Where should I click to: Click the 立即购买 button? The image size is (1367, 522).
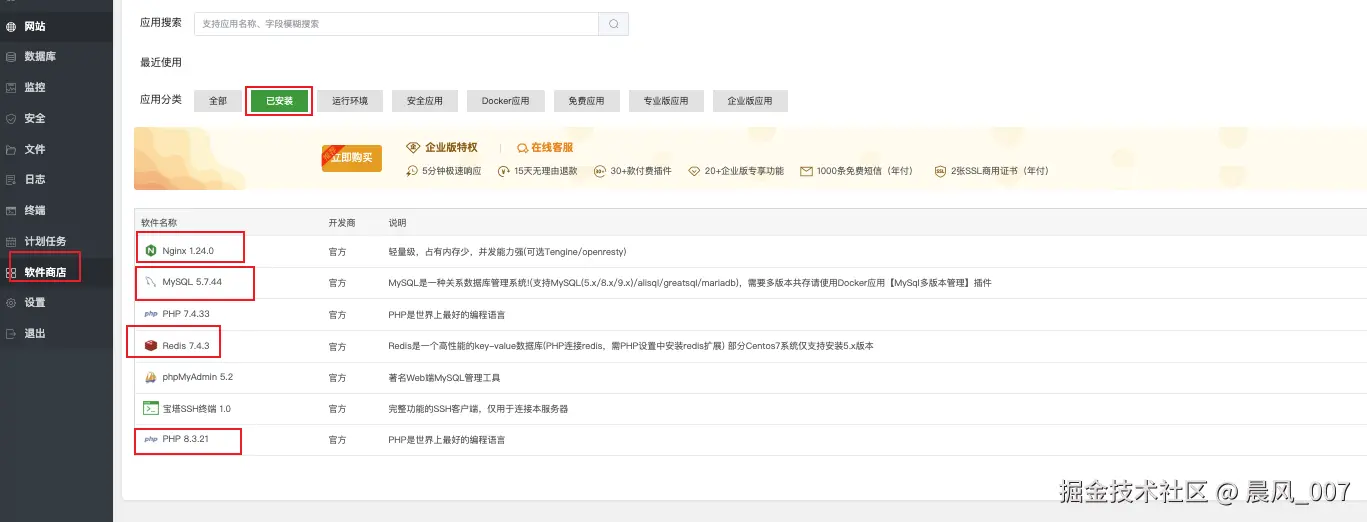(352, 158)
